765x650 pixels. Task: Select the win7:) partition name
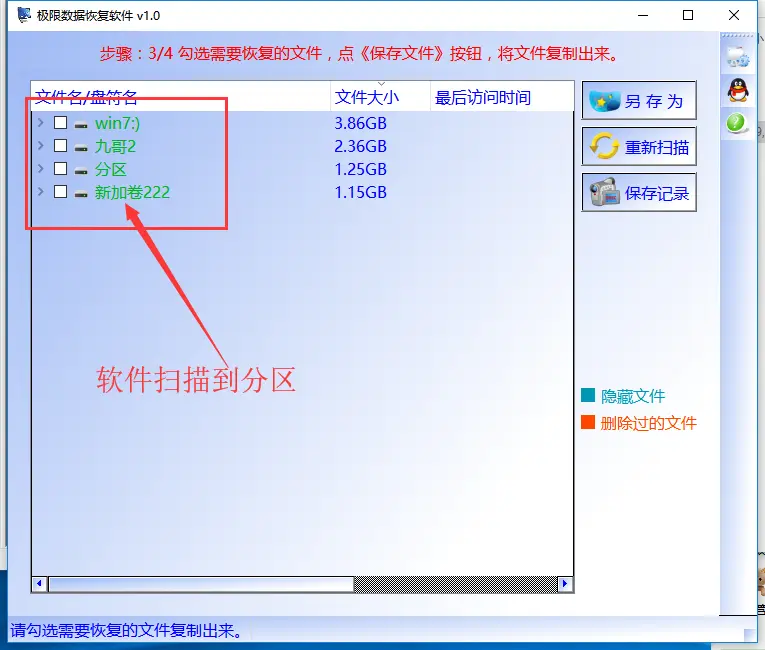pyautogui.click(x=117, y=123)
